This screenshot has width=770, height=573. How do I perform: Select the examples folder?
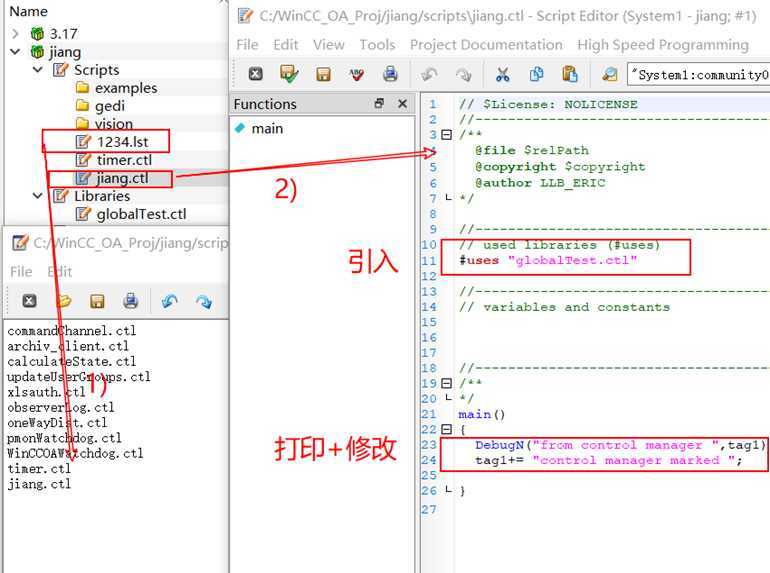(x=126, y=88)
